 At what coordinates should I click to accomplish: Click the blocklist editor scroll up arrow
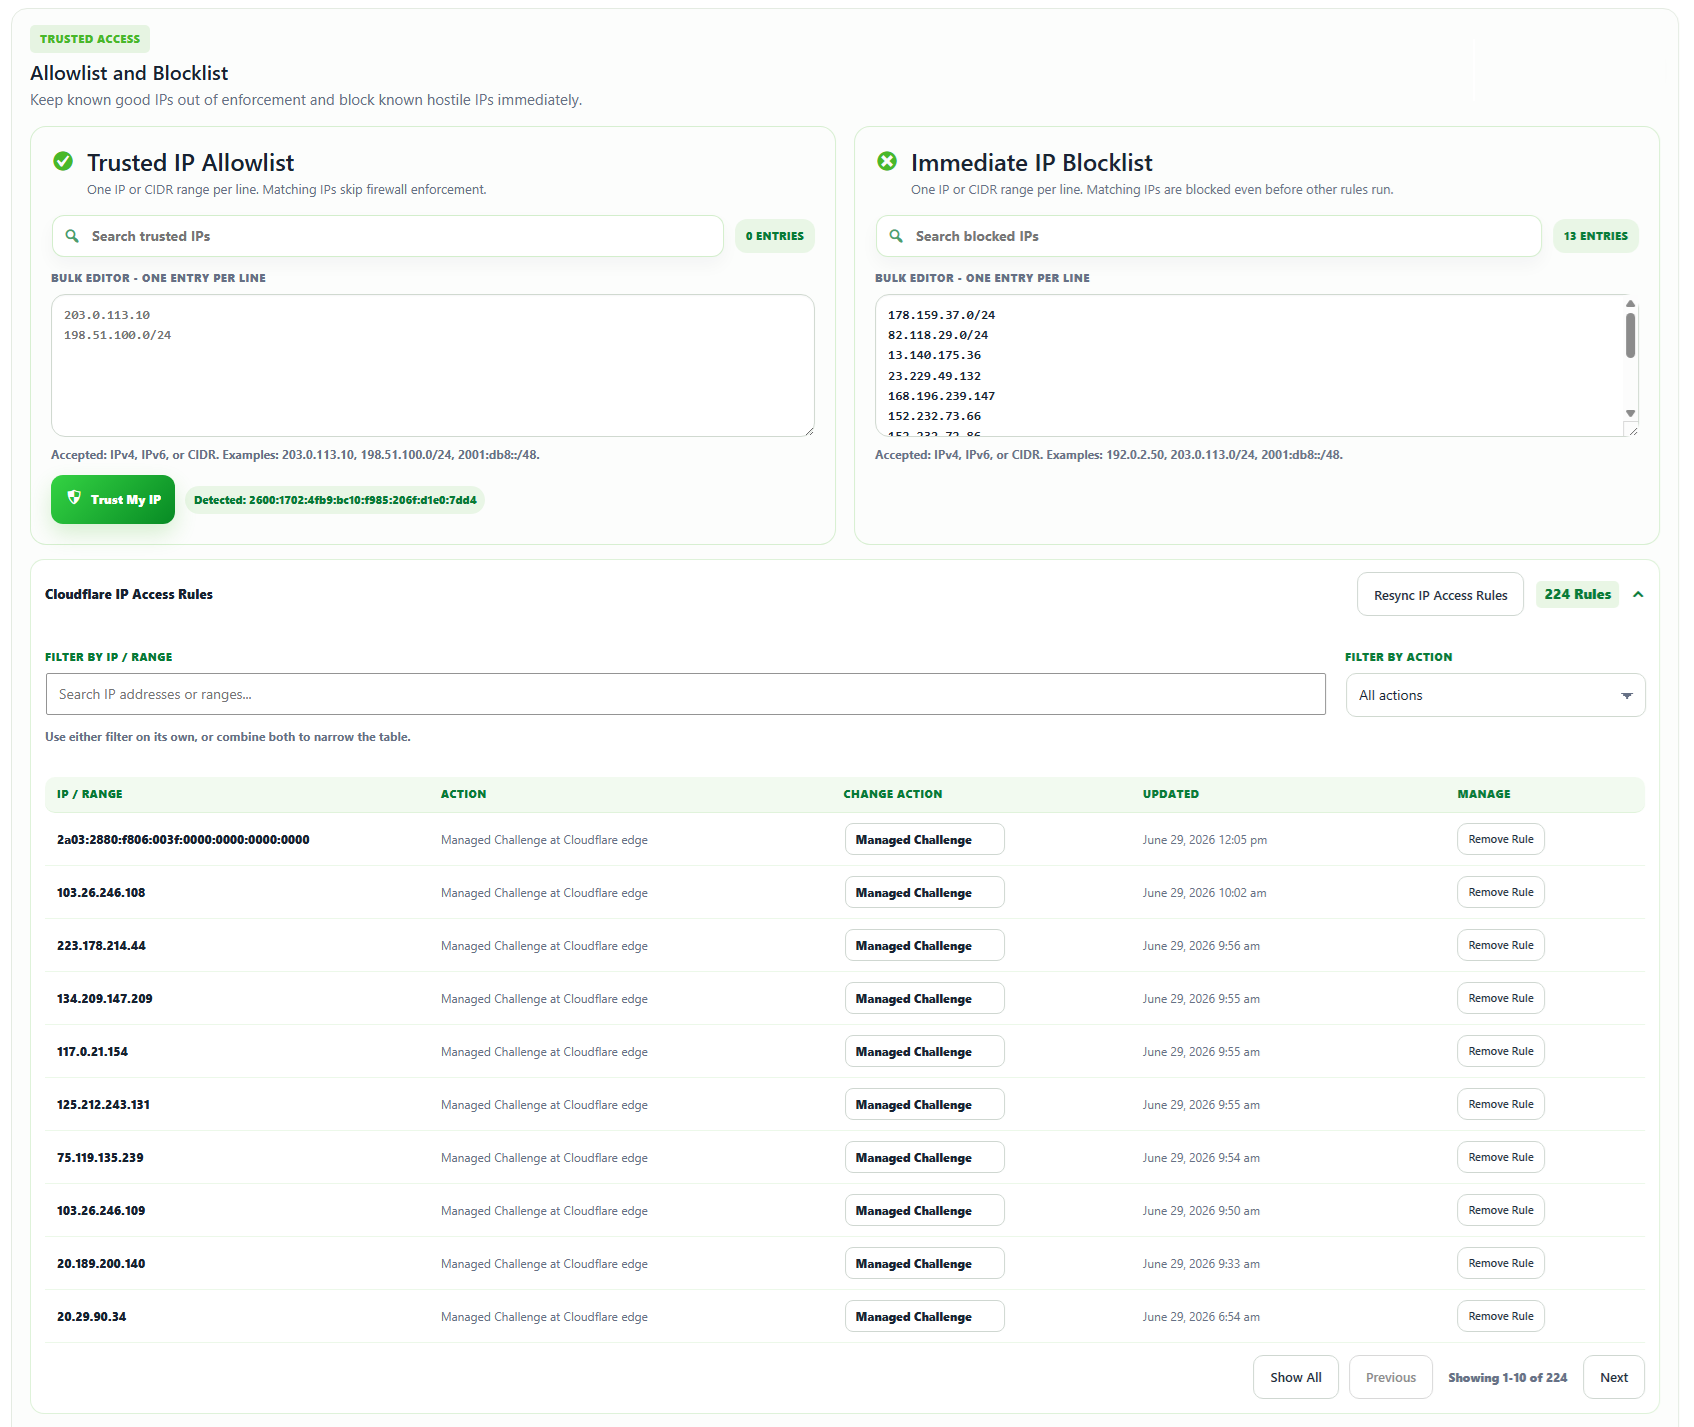pyautogui.click(x=1630, y=303)
